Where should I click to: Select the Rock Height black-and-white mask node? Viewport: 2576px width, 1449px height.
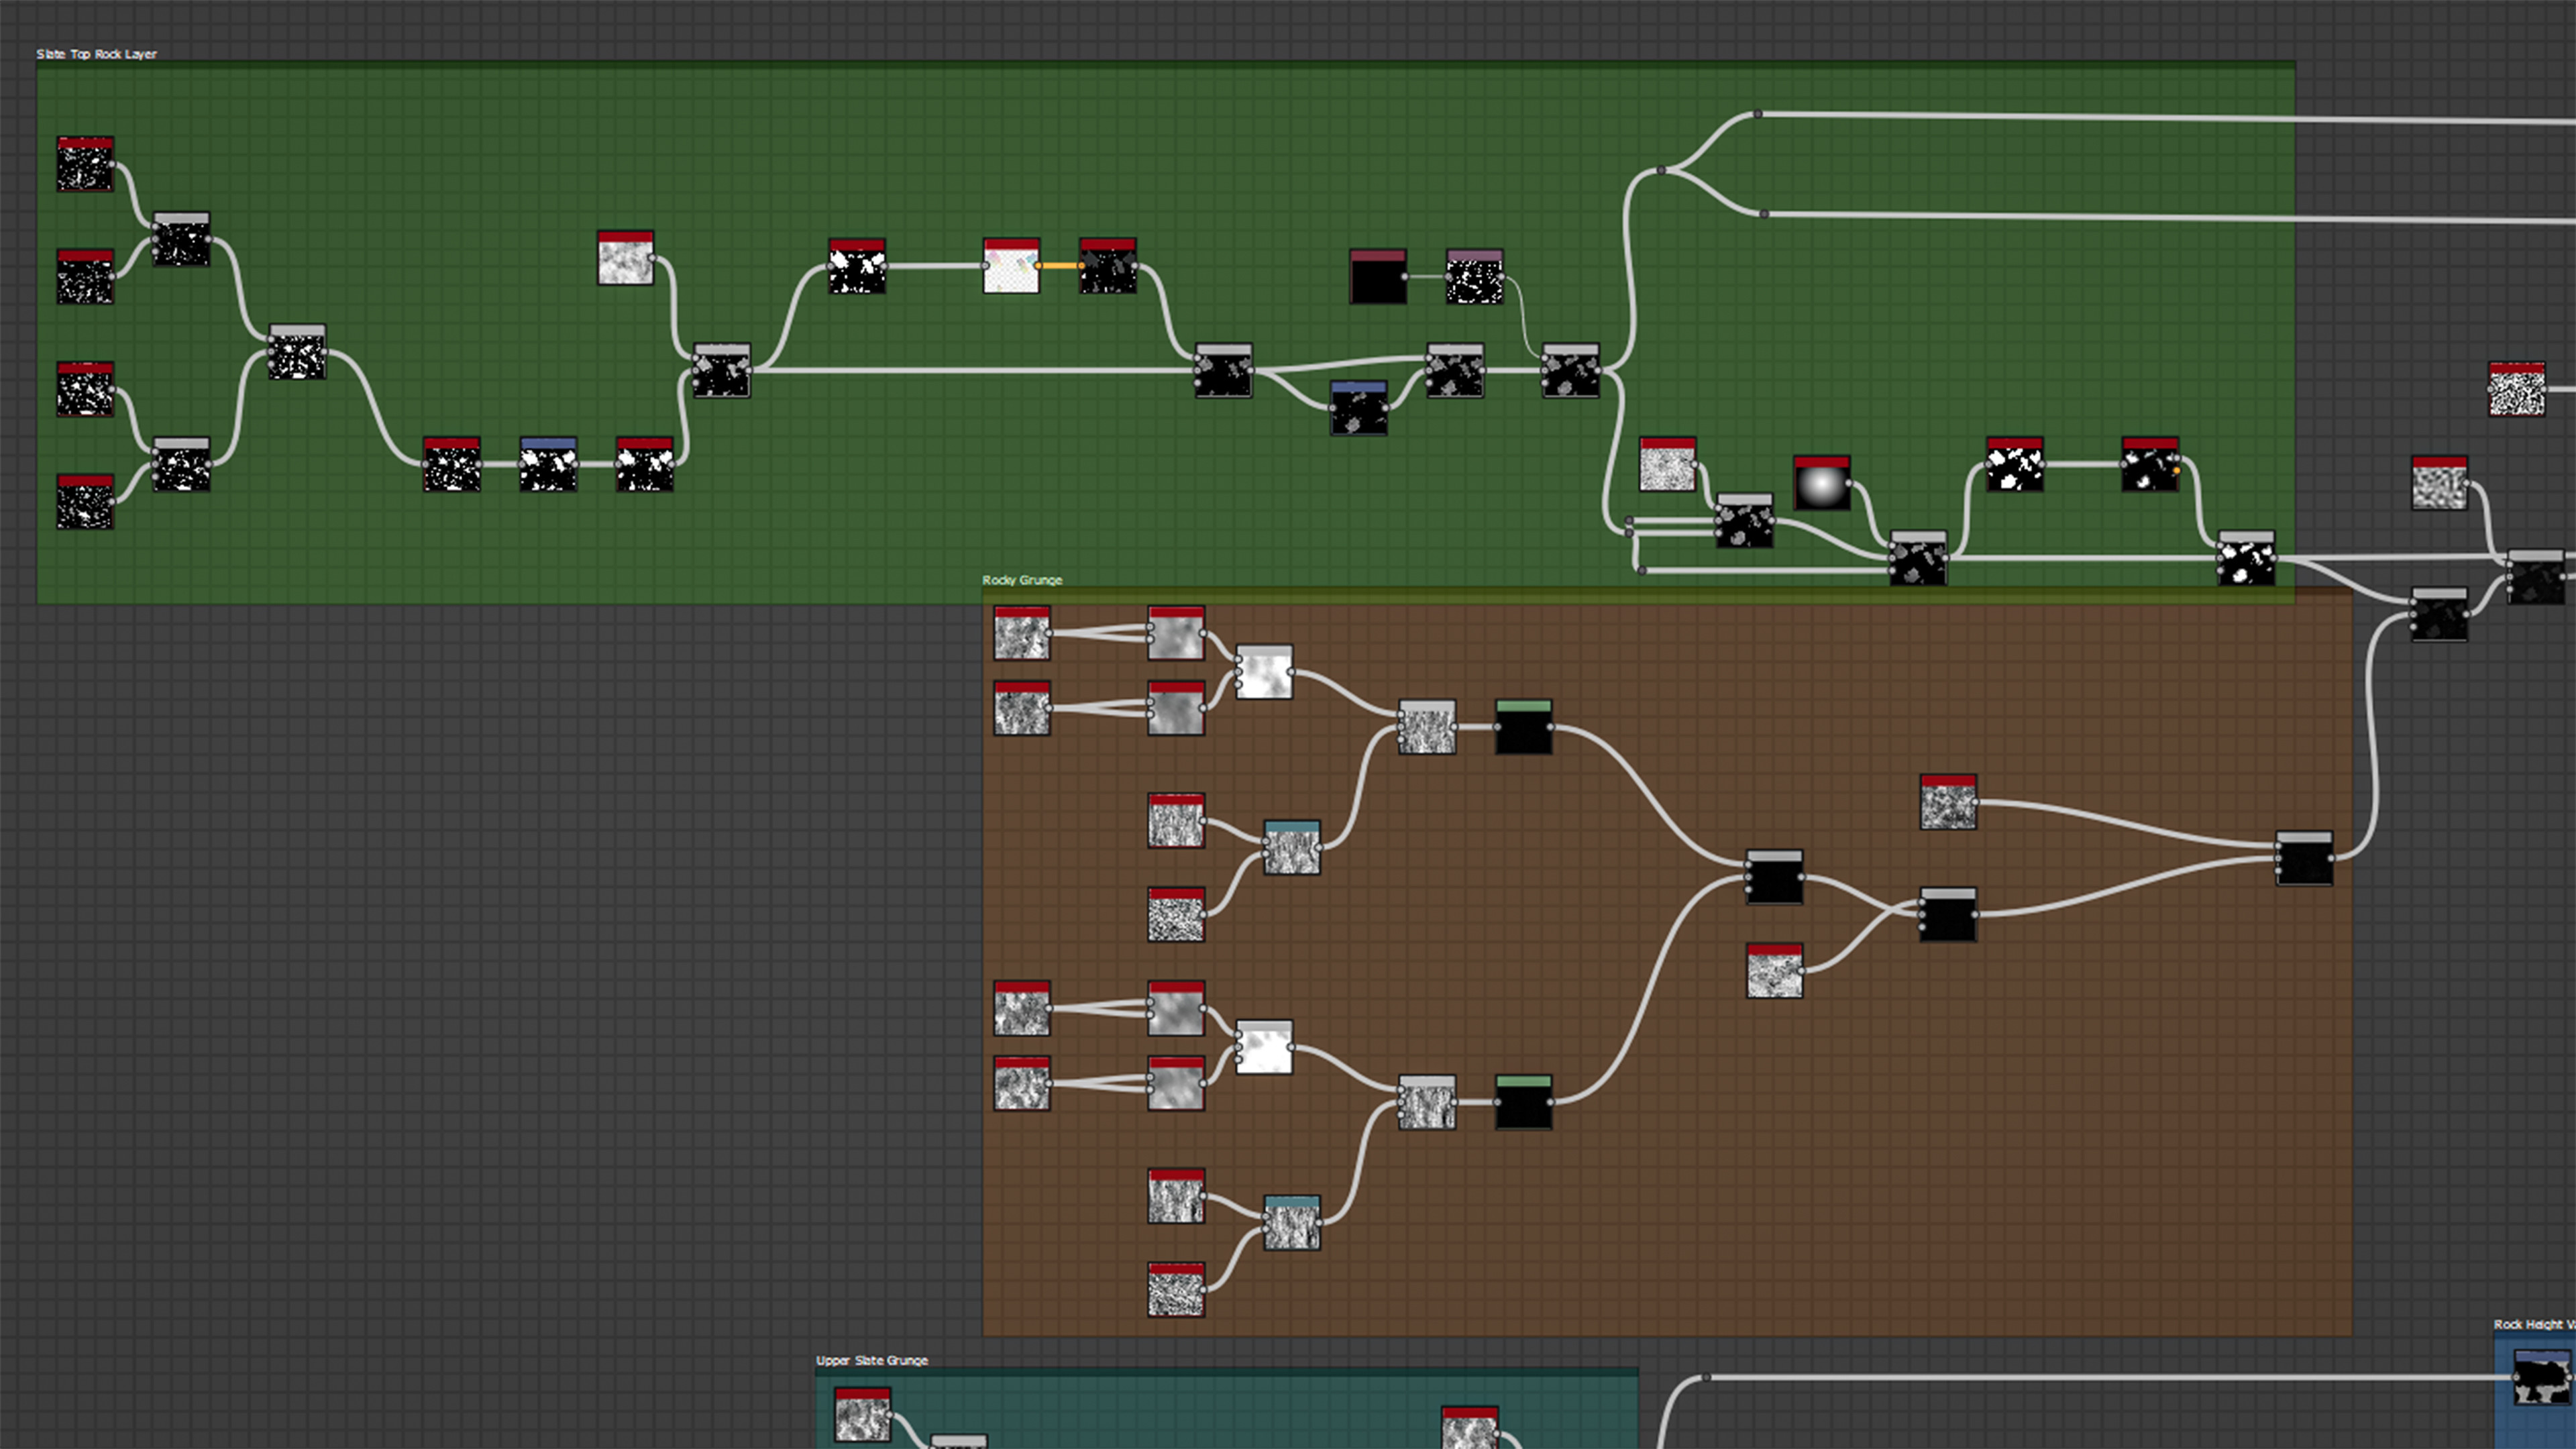2541,1378
